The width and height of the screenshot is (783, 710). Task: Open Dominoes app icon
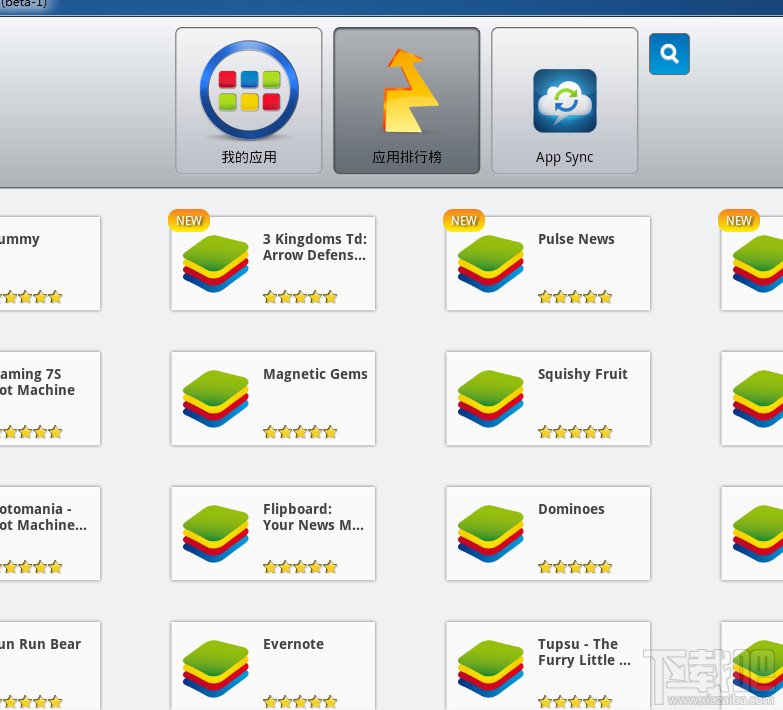pyautogui.click(x=490, y=533)
